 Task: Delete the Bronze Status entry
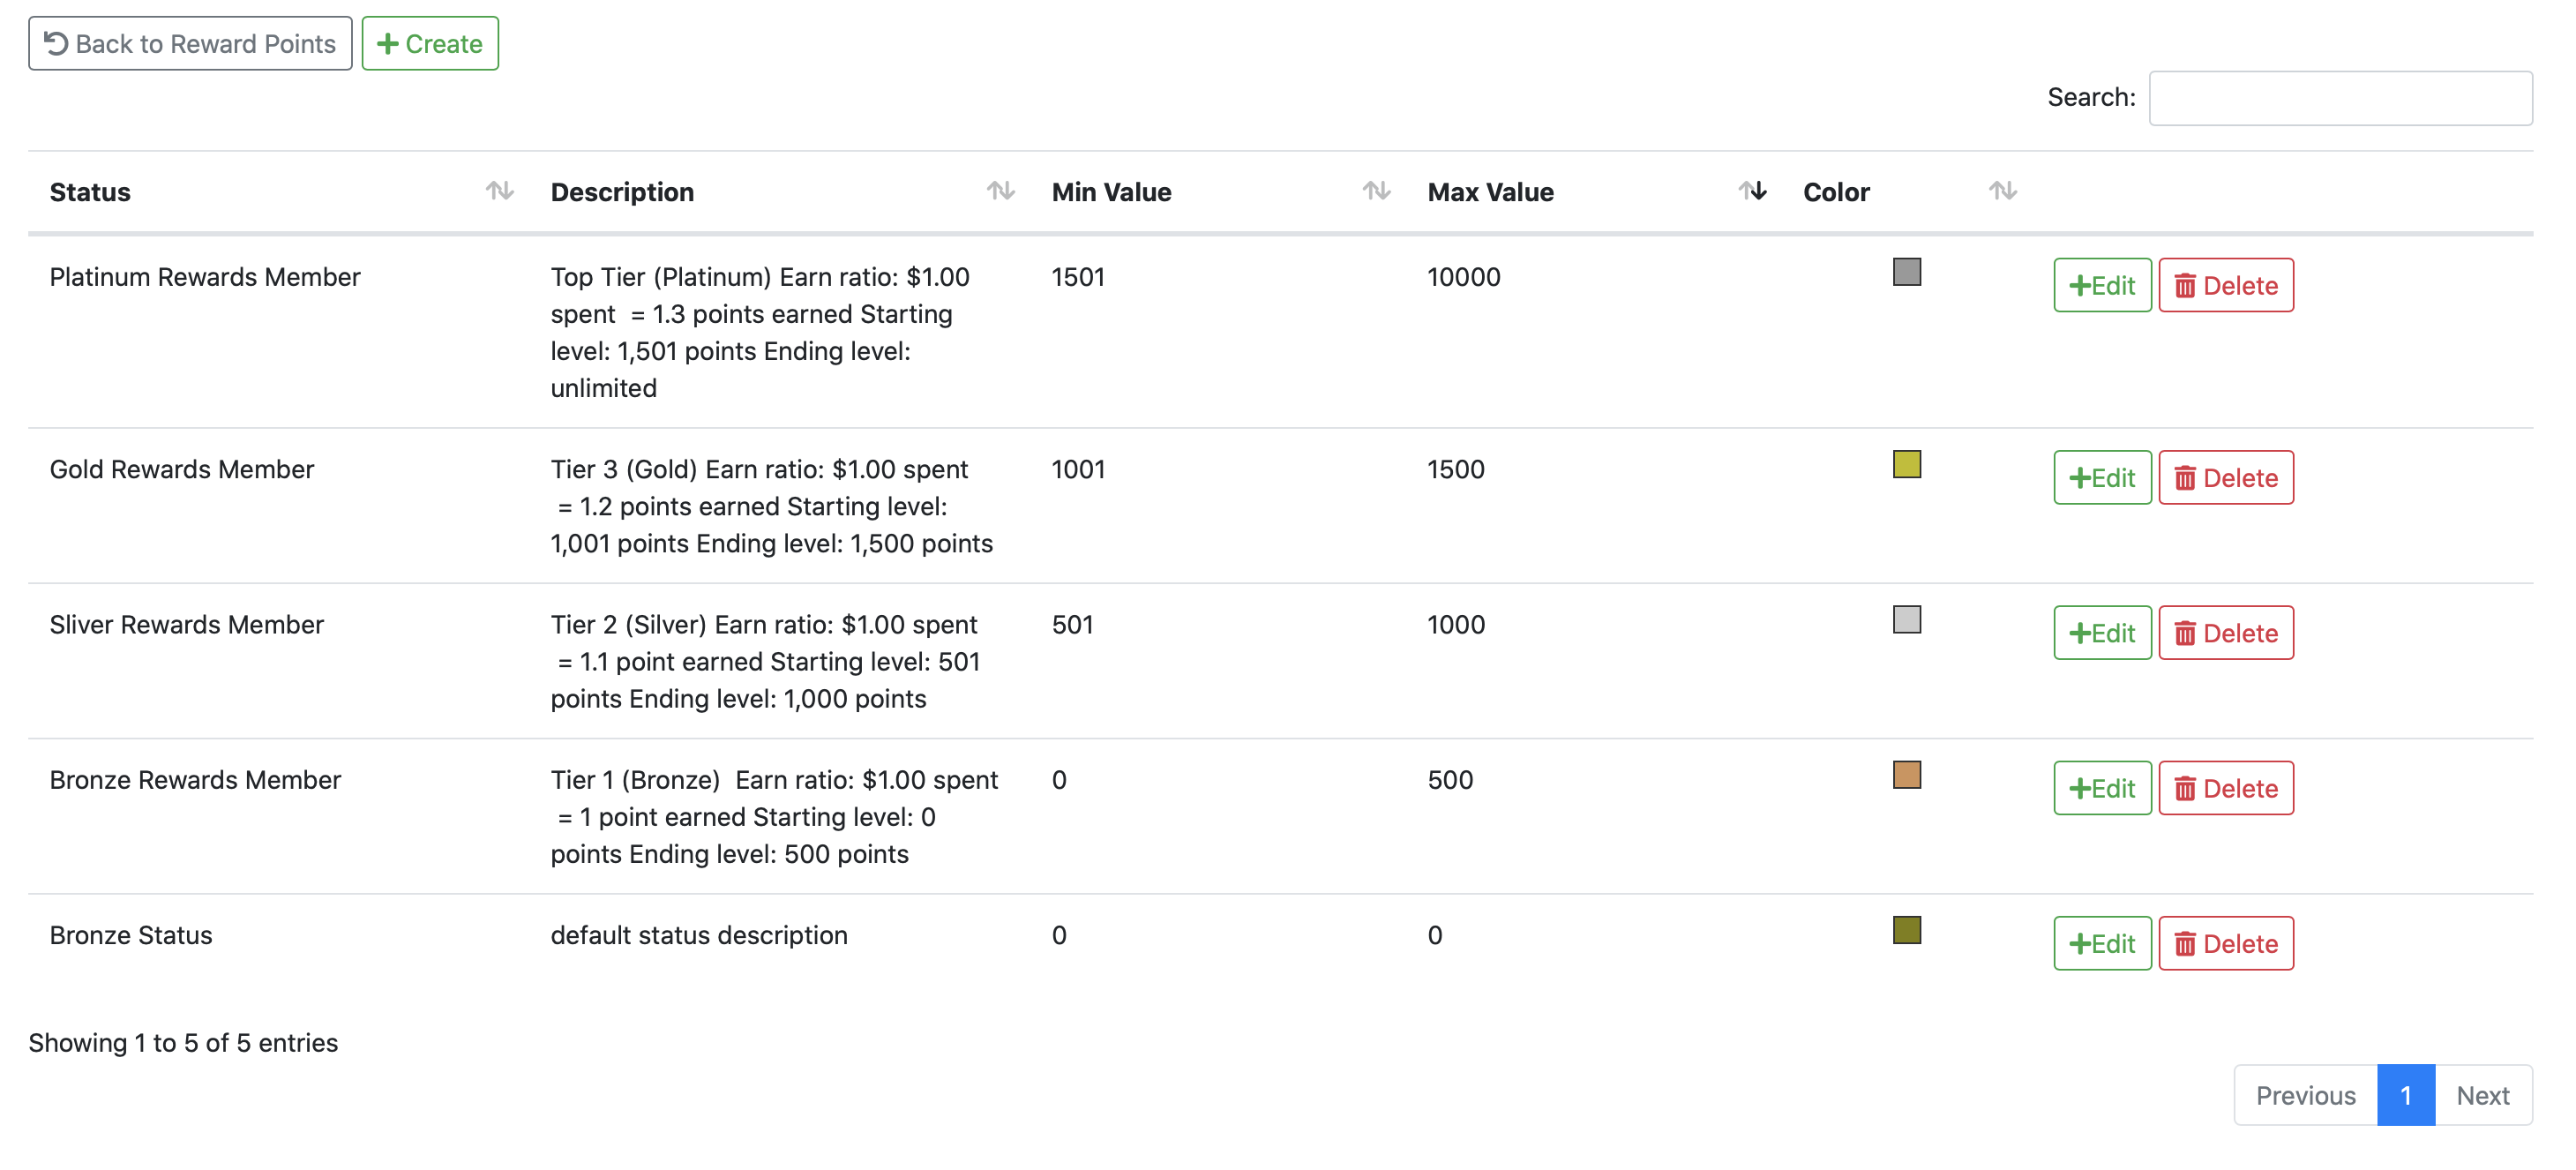(2225, 943)
